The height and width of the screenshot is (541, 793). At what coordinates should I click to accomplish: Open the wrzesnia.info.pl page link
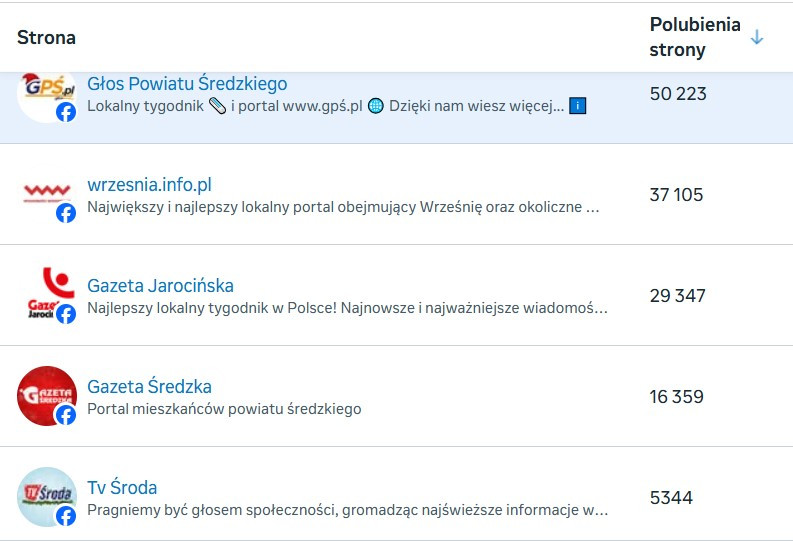click(149, 185)
